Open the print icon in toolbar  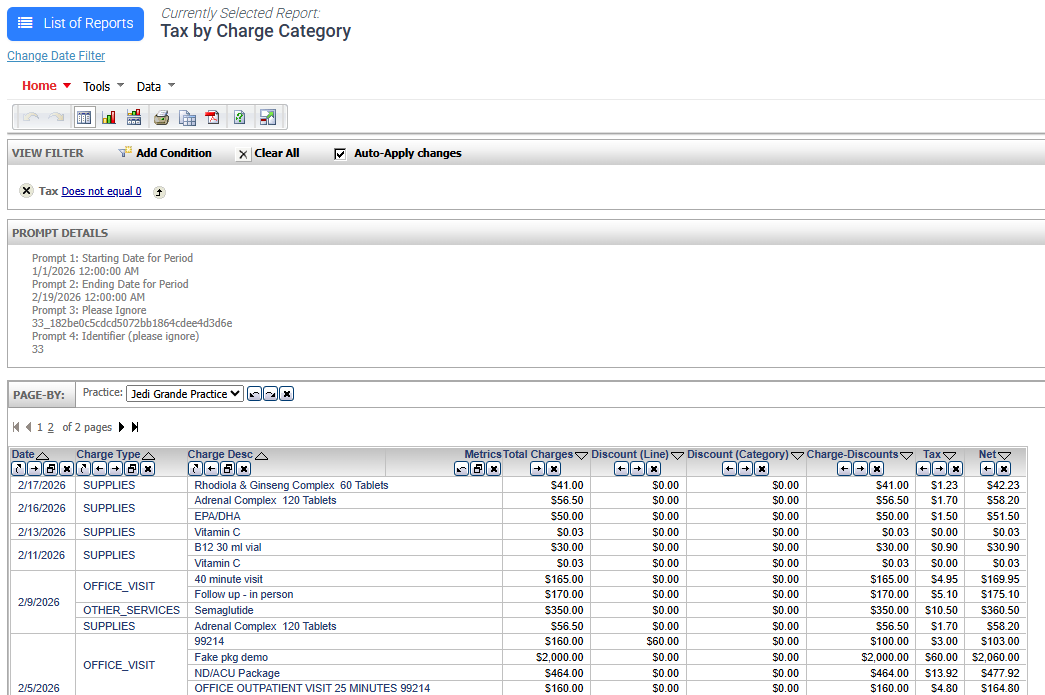coord(161,118)
